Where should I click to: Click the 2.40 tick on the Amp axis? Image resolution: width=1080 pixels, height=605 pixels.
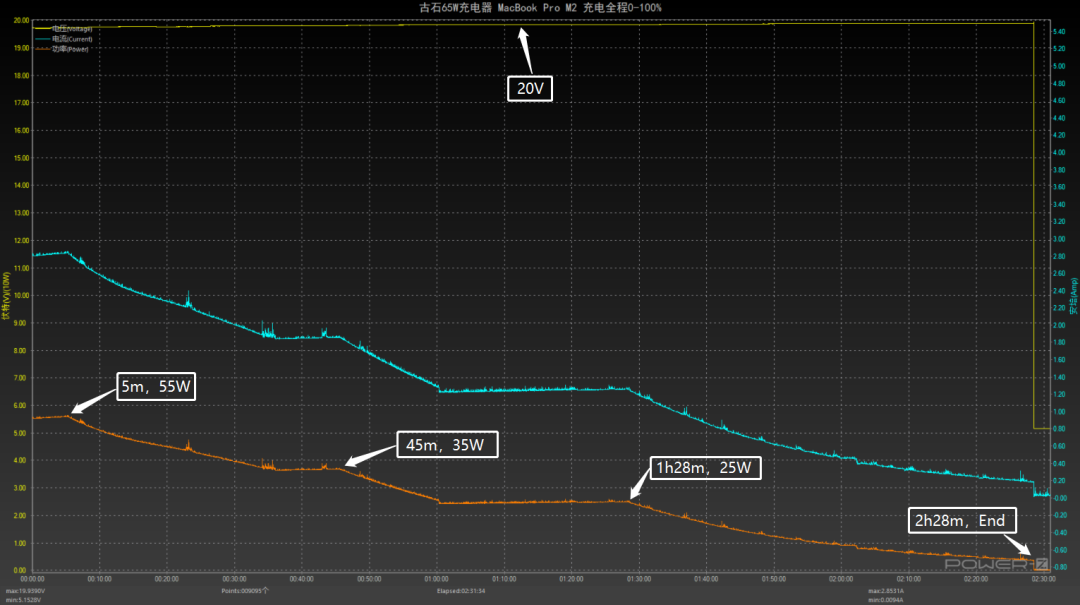[1059, 291]
